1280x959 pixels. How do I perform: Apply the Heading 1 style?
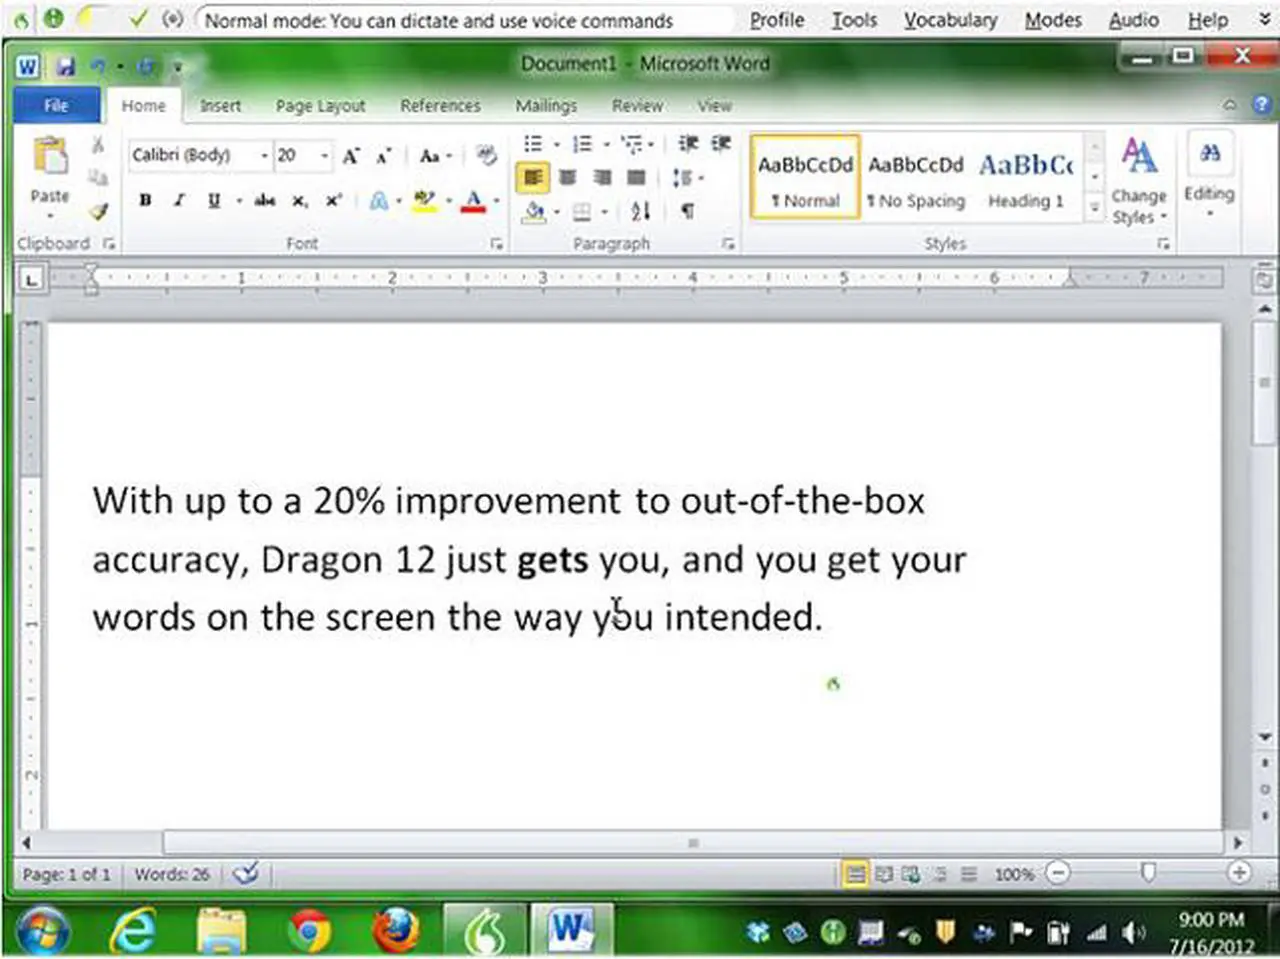[x=1026, y=178]
